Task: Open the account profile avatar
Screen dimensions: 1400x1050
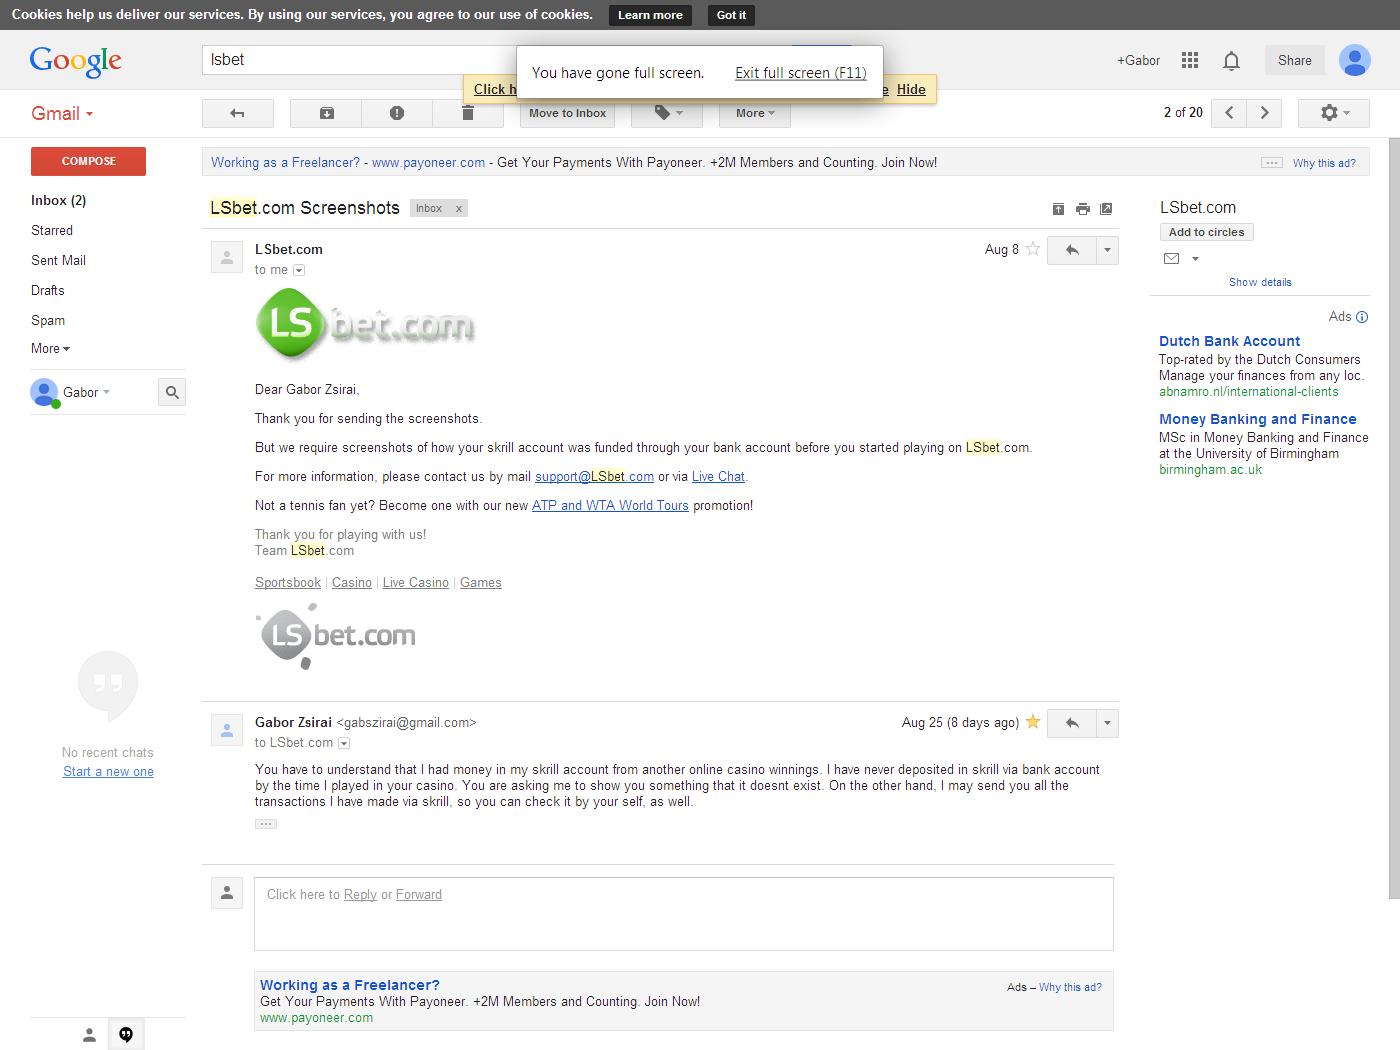Action: (1355, 60)
